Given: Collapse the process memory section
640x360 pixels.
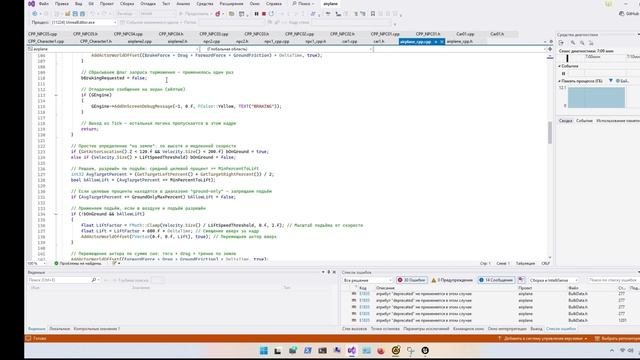Looking at the screenshot, I should point(560,81).
